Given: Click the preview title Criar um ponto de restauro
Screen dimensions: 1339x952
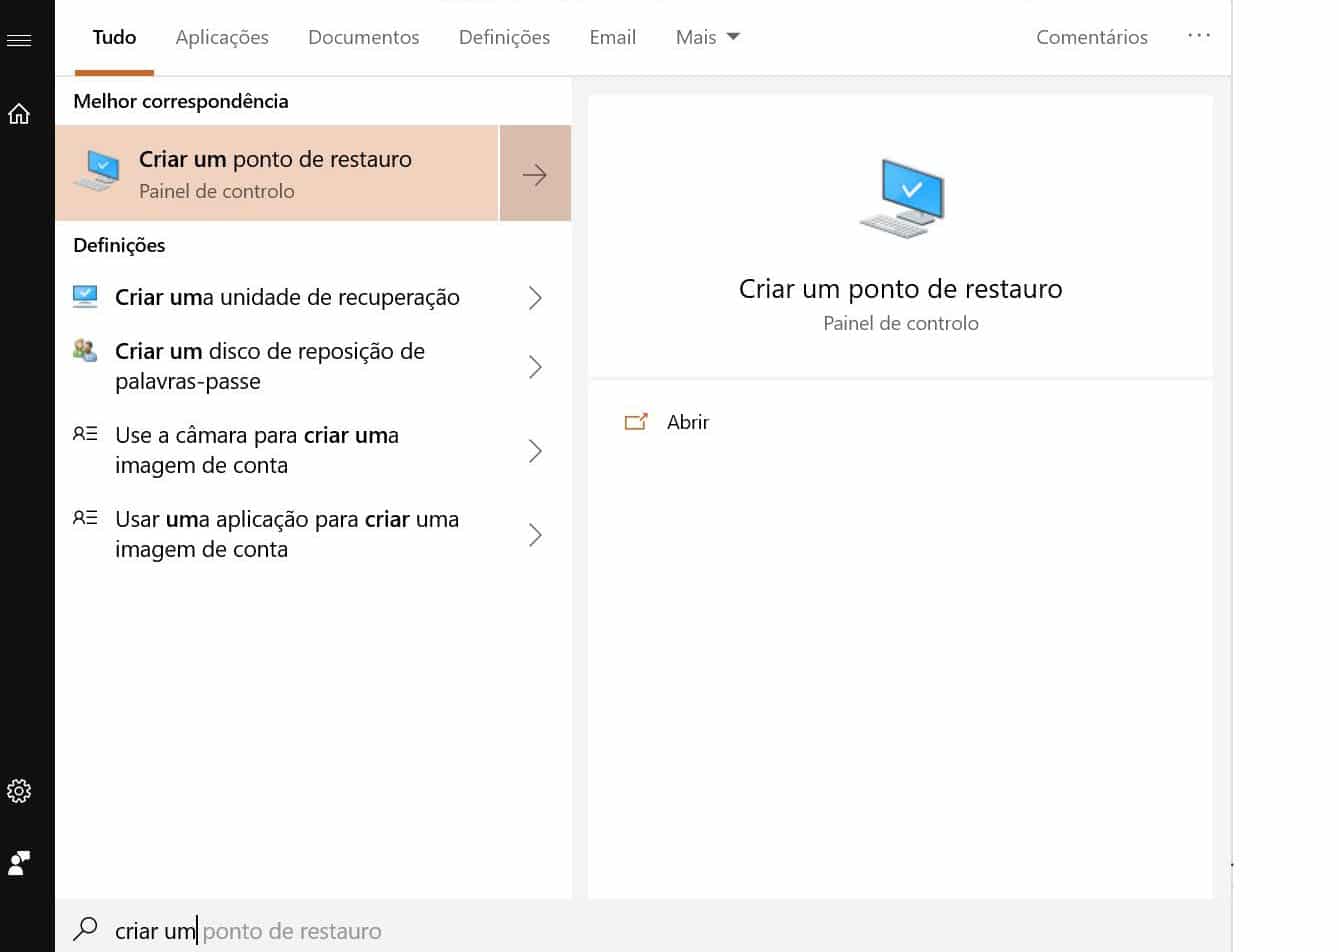Looking at the screenshot, I should pos(900,289).
